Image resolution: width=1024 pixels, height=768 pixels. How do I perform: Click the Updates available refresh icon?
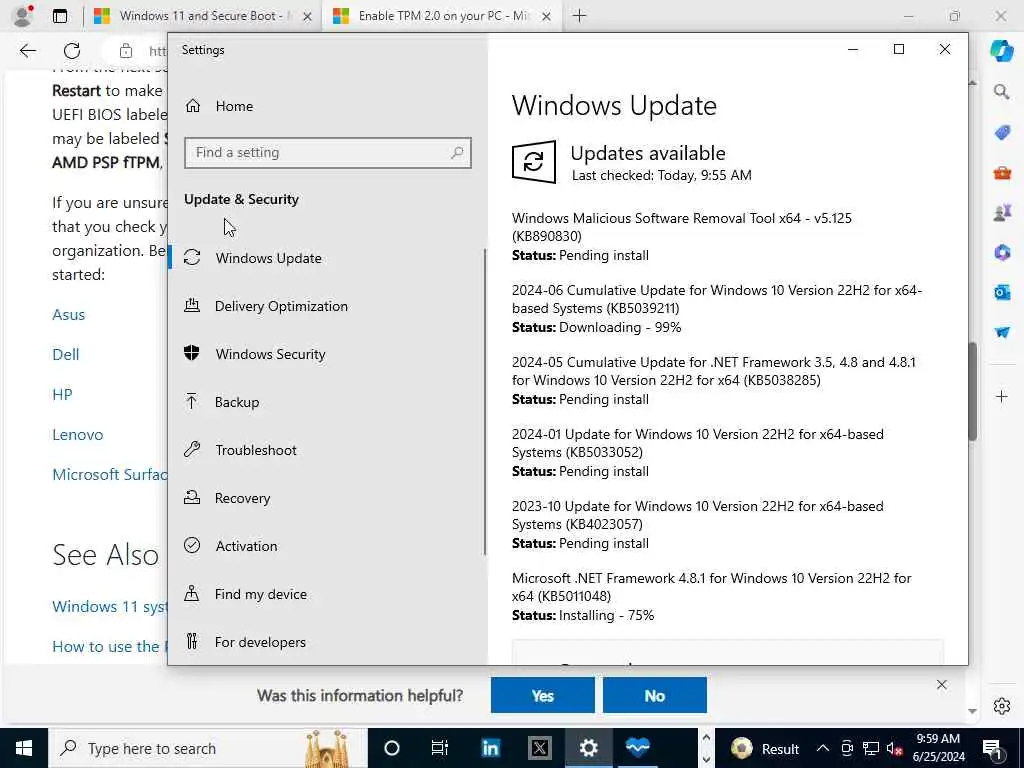pyautogui.click(x=534, y=161)
